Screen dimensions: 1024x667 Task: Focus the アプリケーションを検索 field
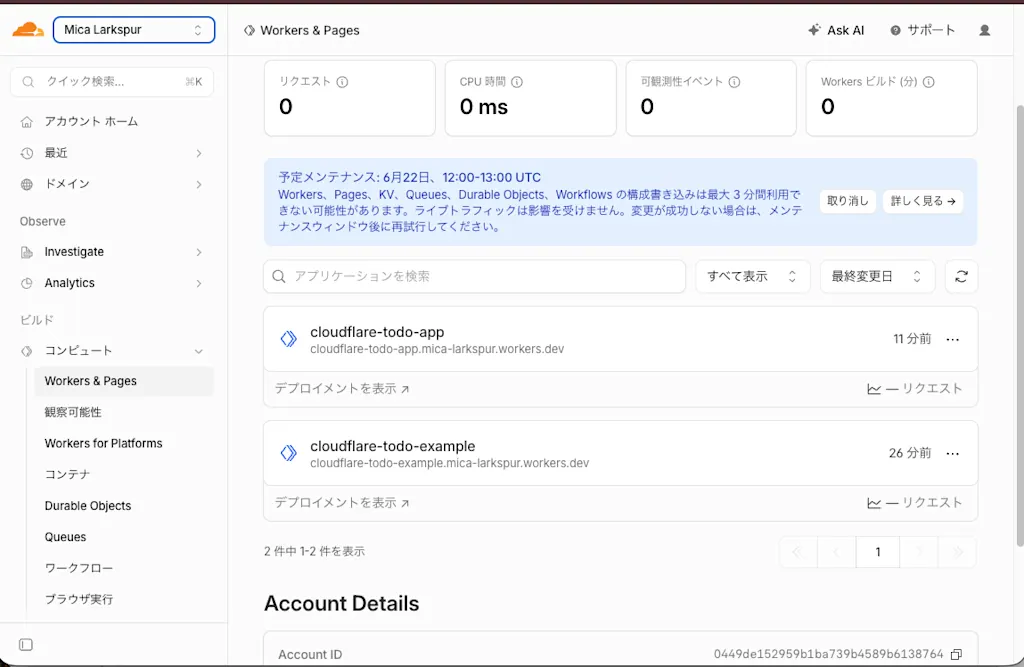pyautogui.click(x=475, y=276)
